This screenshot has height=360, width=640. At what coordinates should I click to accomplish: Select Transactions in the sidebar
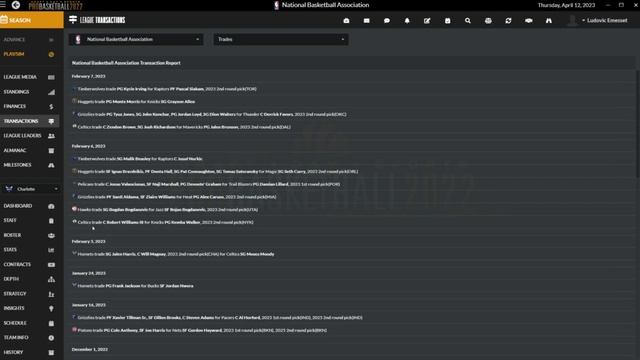tap(29, 121)
